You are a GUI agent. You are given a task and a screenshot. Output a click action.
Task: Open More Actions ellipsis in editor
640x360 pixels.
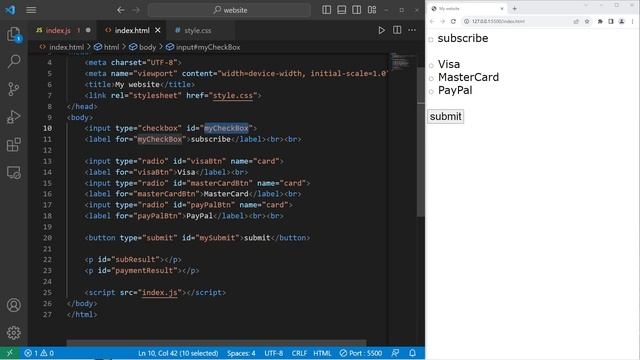coord(412,30)
